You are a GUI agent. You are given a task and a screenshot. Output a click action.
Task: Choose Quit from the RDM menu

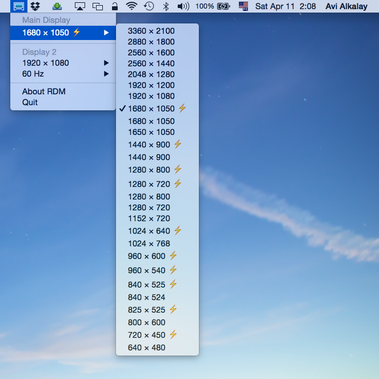tap(63, 102)
